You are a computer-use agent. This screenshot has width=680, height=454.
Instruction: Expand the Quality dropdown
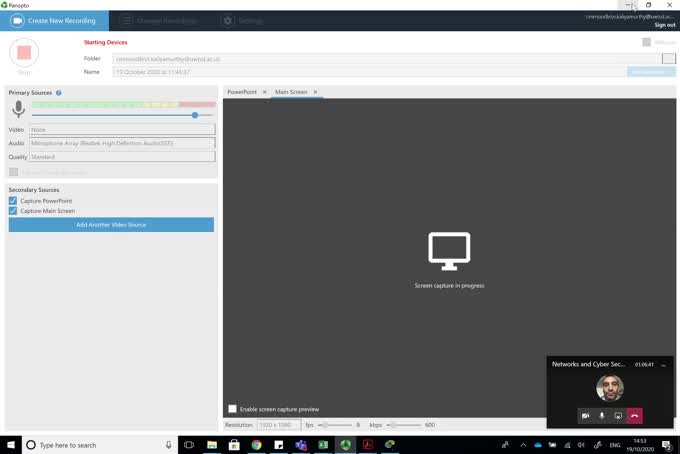click(x=122, y=157)
